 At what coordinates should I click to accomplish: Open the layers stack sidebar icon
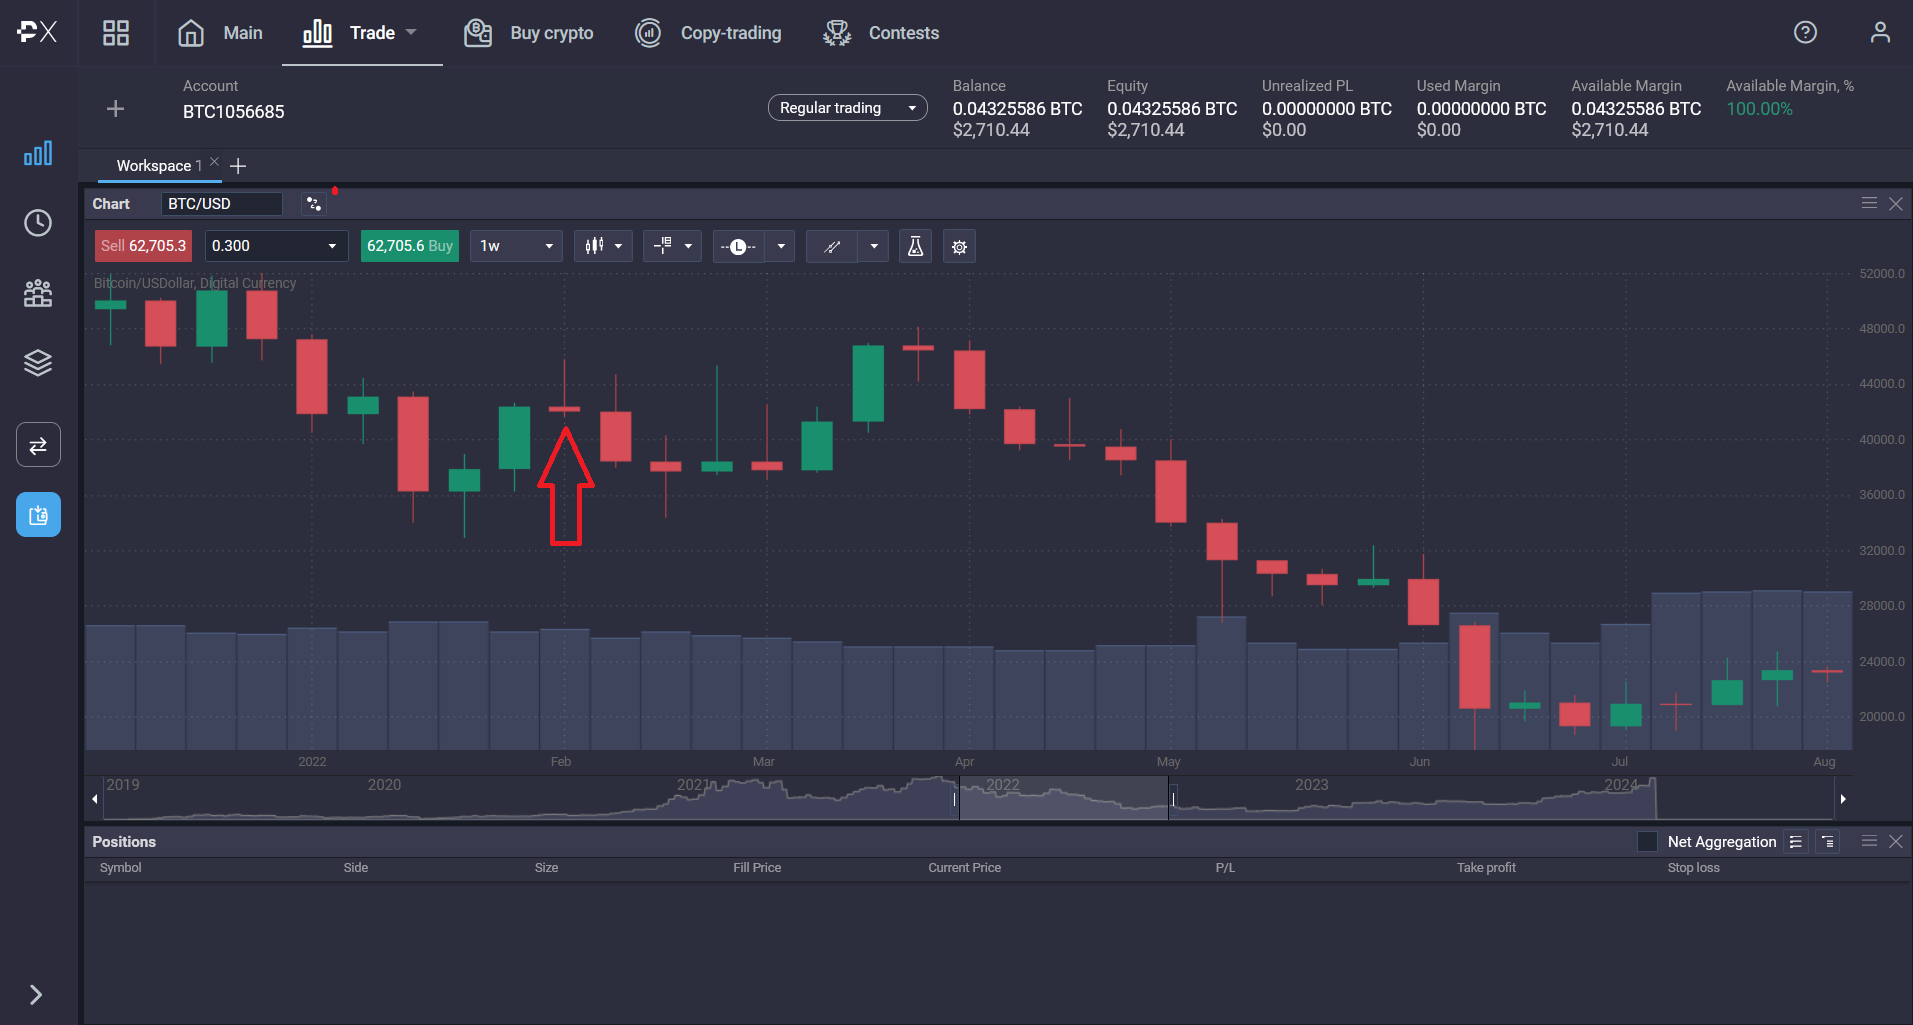click(x=38, y=363)
